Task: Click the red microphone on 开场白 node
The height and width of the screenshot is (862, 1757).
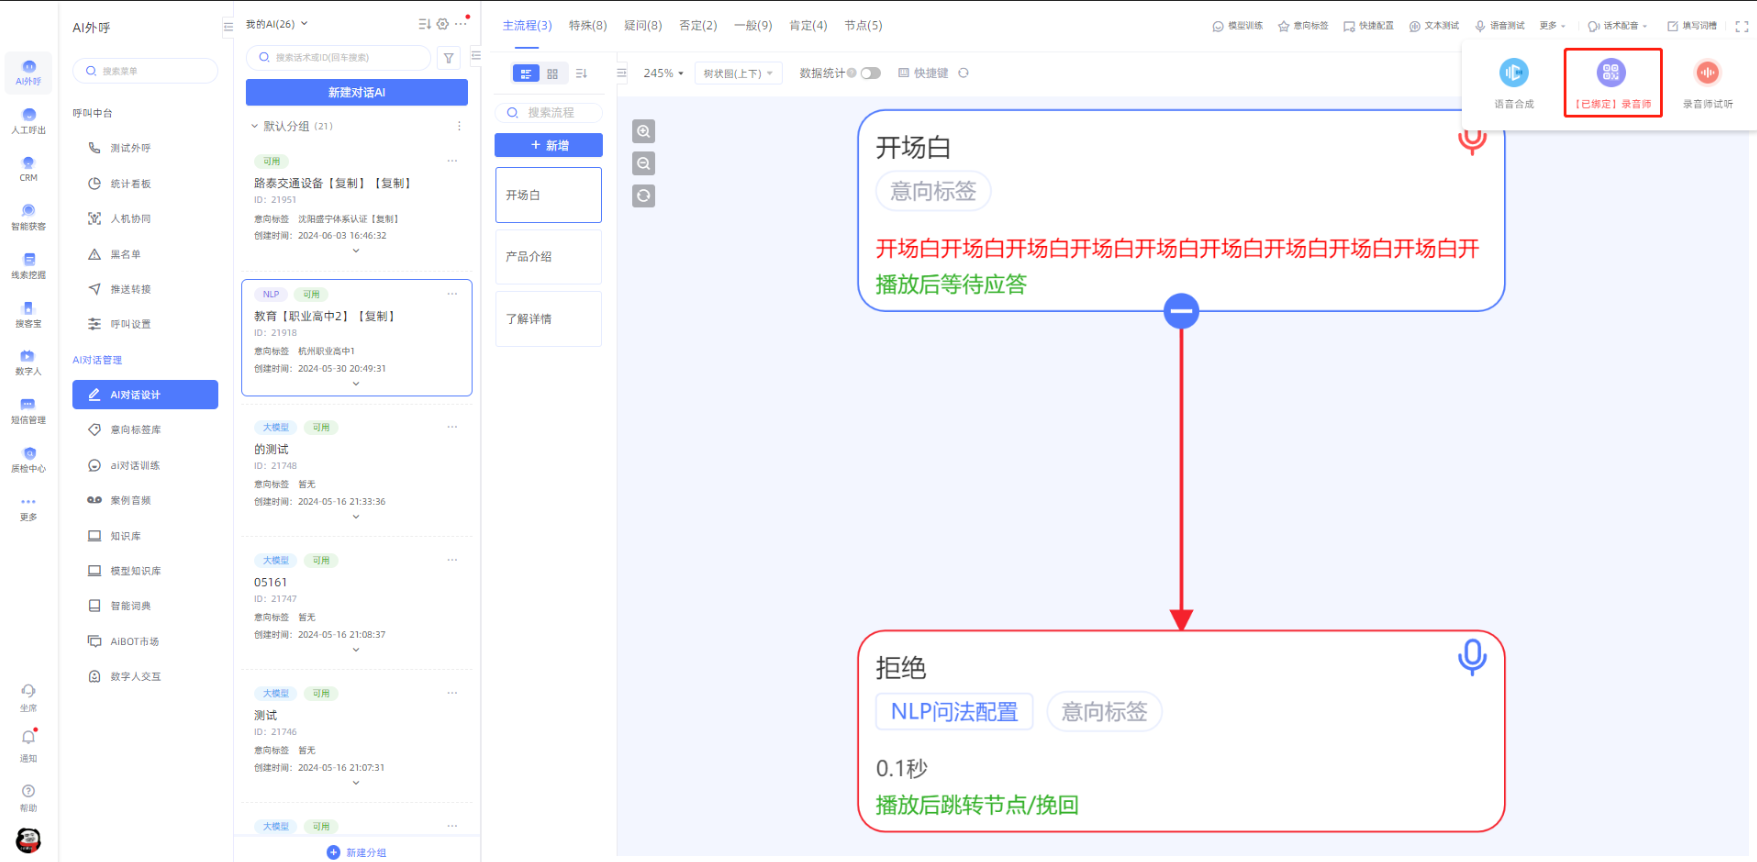Action: [x=1471, y=140]
